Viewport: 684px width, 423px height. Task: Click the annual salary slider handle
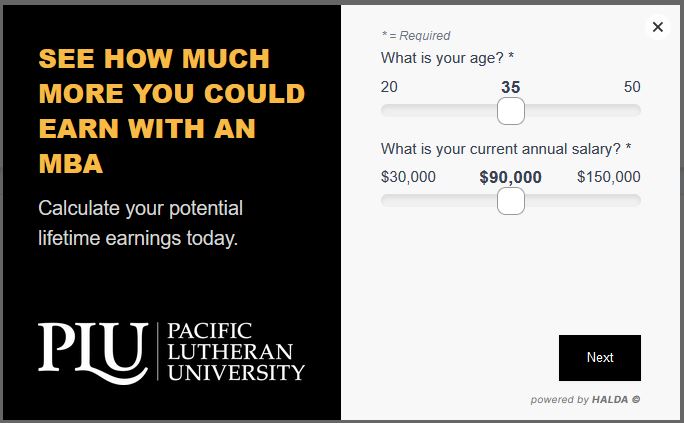(511, 201)
